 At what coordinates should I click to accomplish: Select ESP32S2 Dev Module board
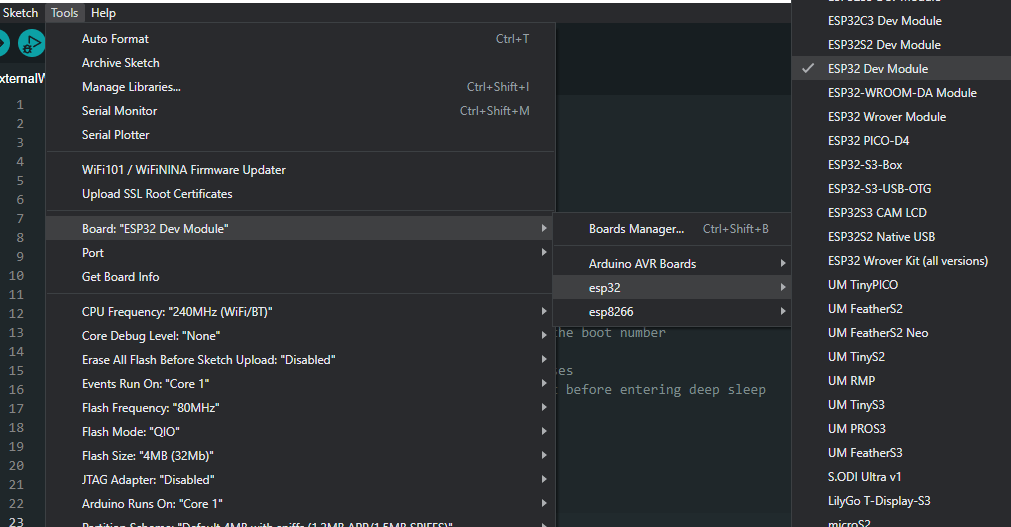901,45
